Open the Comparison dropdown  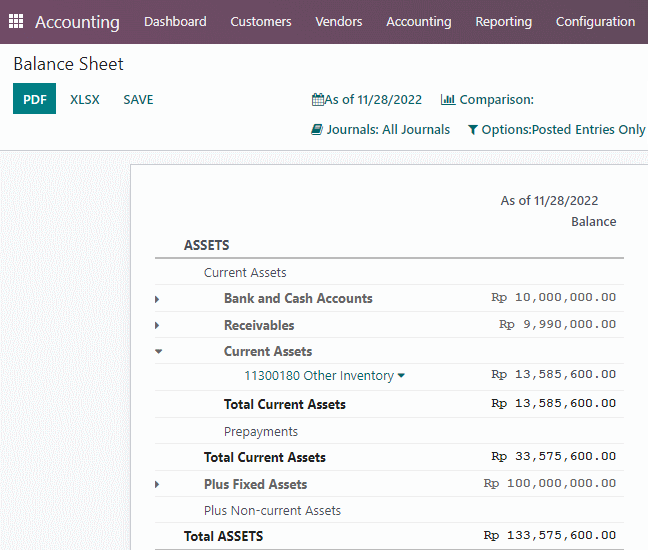487,100
